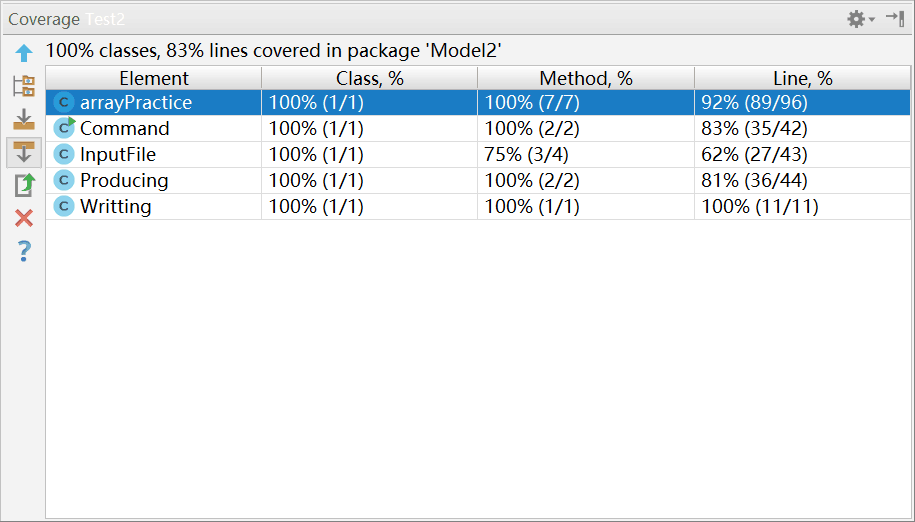Screen dimensions: 915x522
Task: Select the arrayPractice class row
Action: [478, 103]
